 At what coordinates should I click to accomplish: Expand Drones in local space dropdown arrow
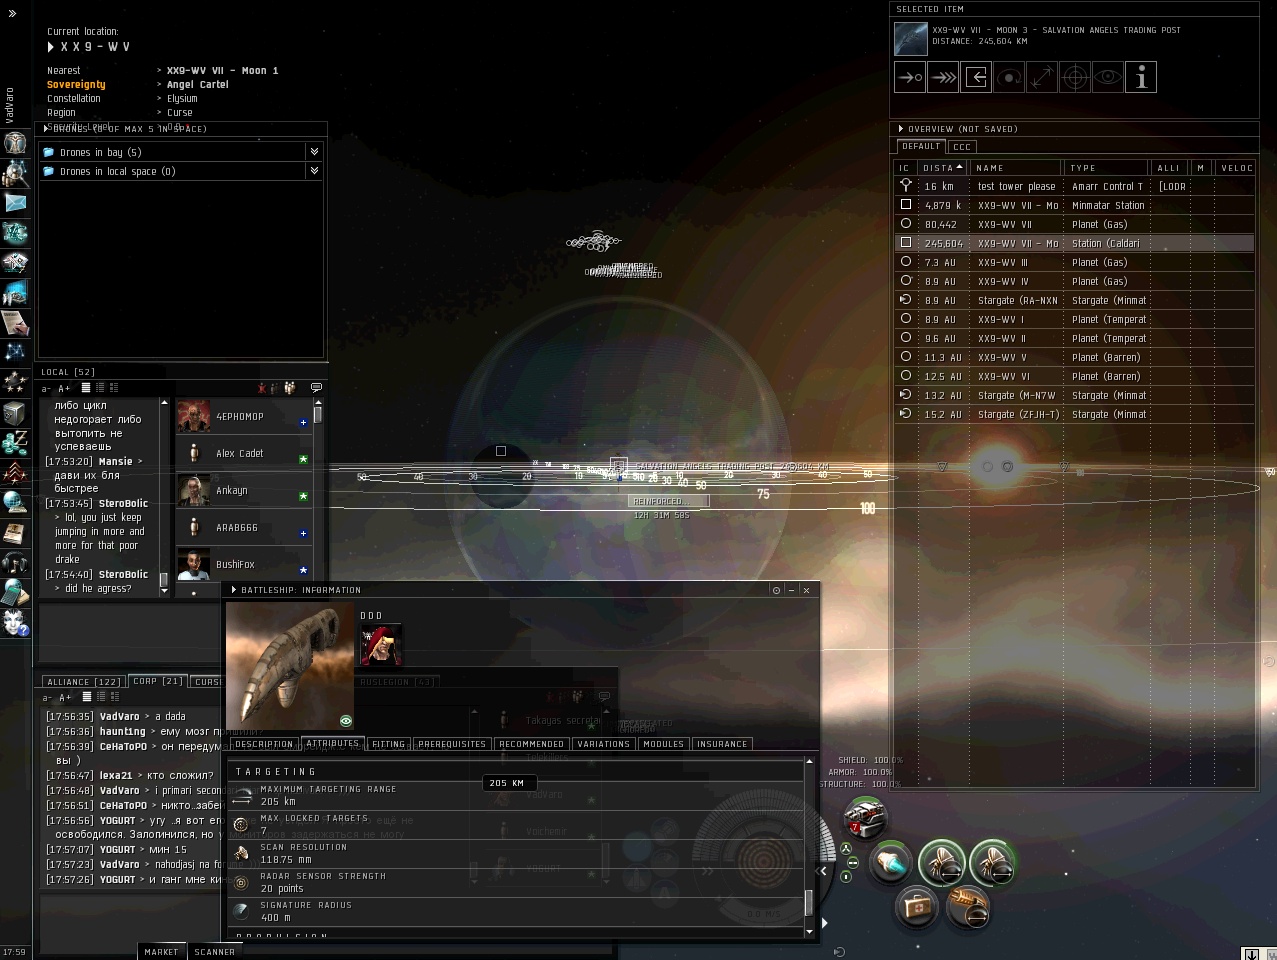(314, 171)
